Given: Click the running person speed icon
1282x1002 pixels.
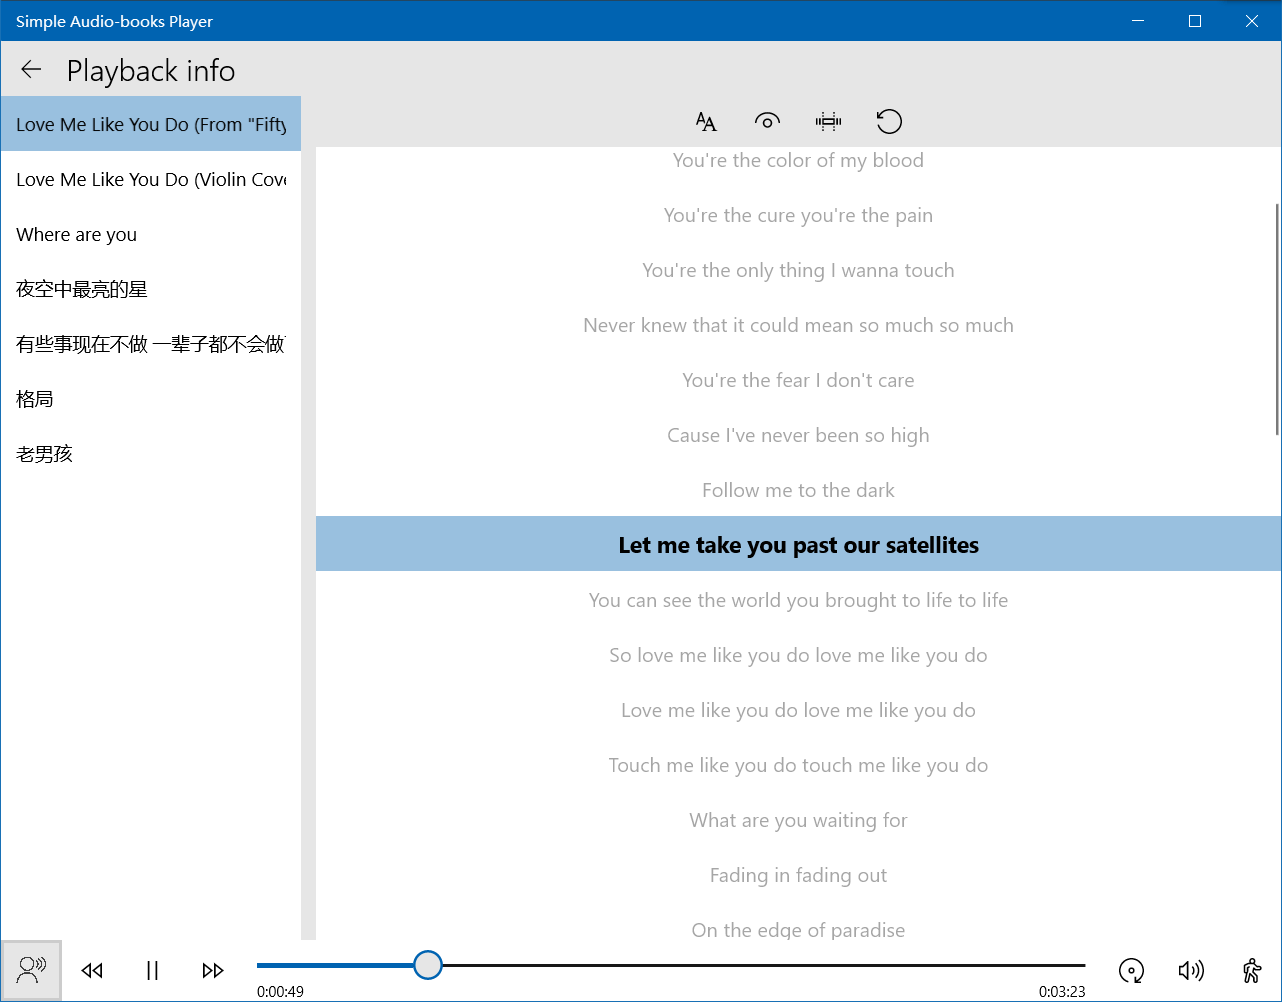Looking at the screenshot, I should coord(1252,970).
